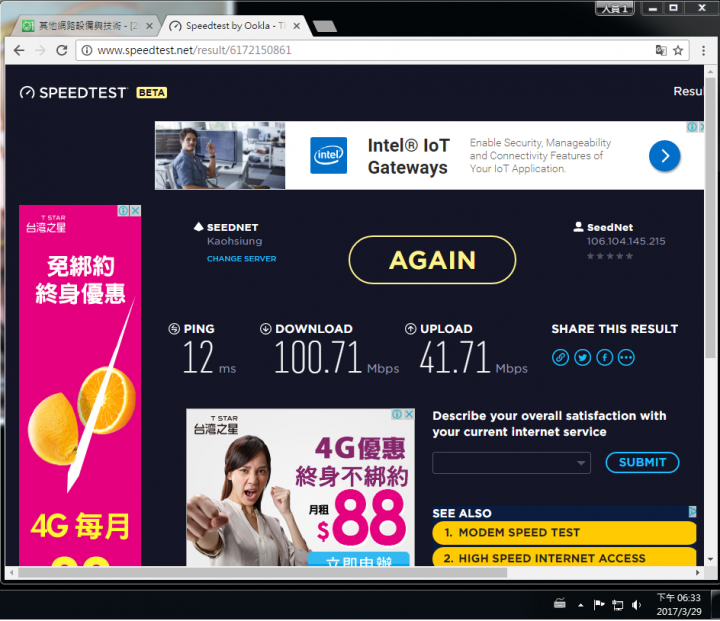Close the pink T Star side ad
Viewport: 720px width, 621px height.
click(135, 211)
